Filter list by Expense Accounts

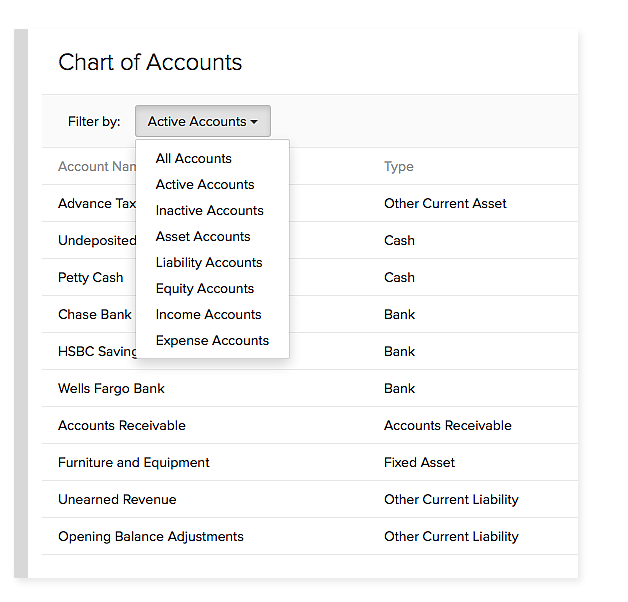pos(212,340)
